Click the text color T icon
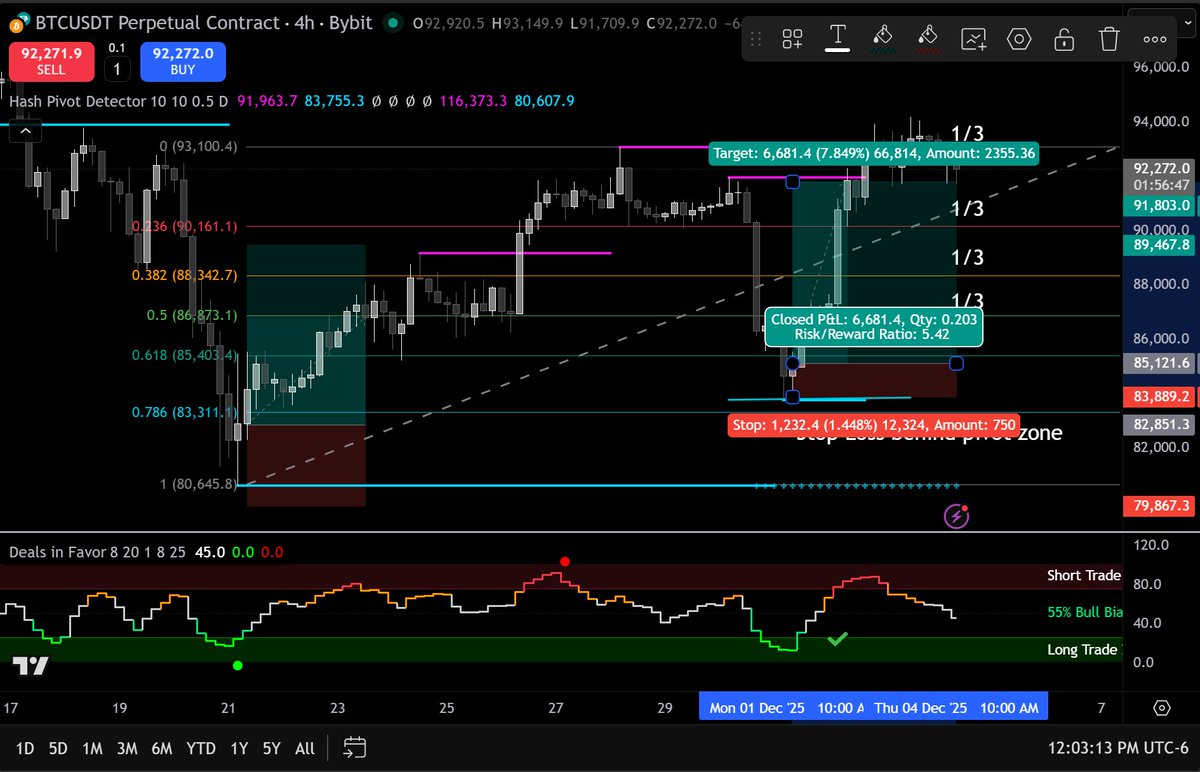The width and height of the screenshot is (1200, 772). tap(837, 38)
